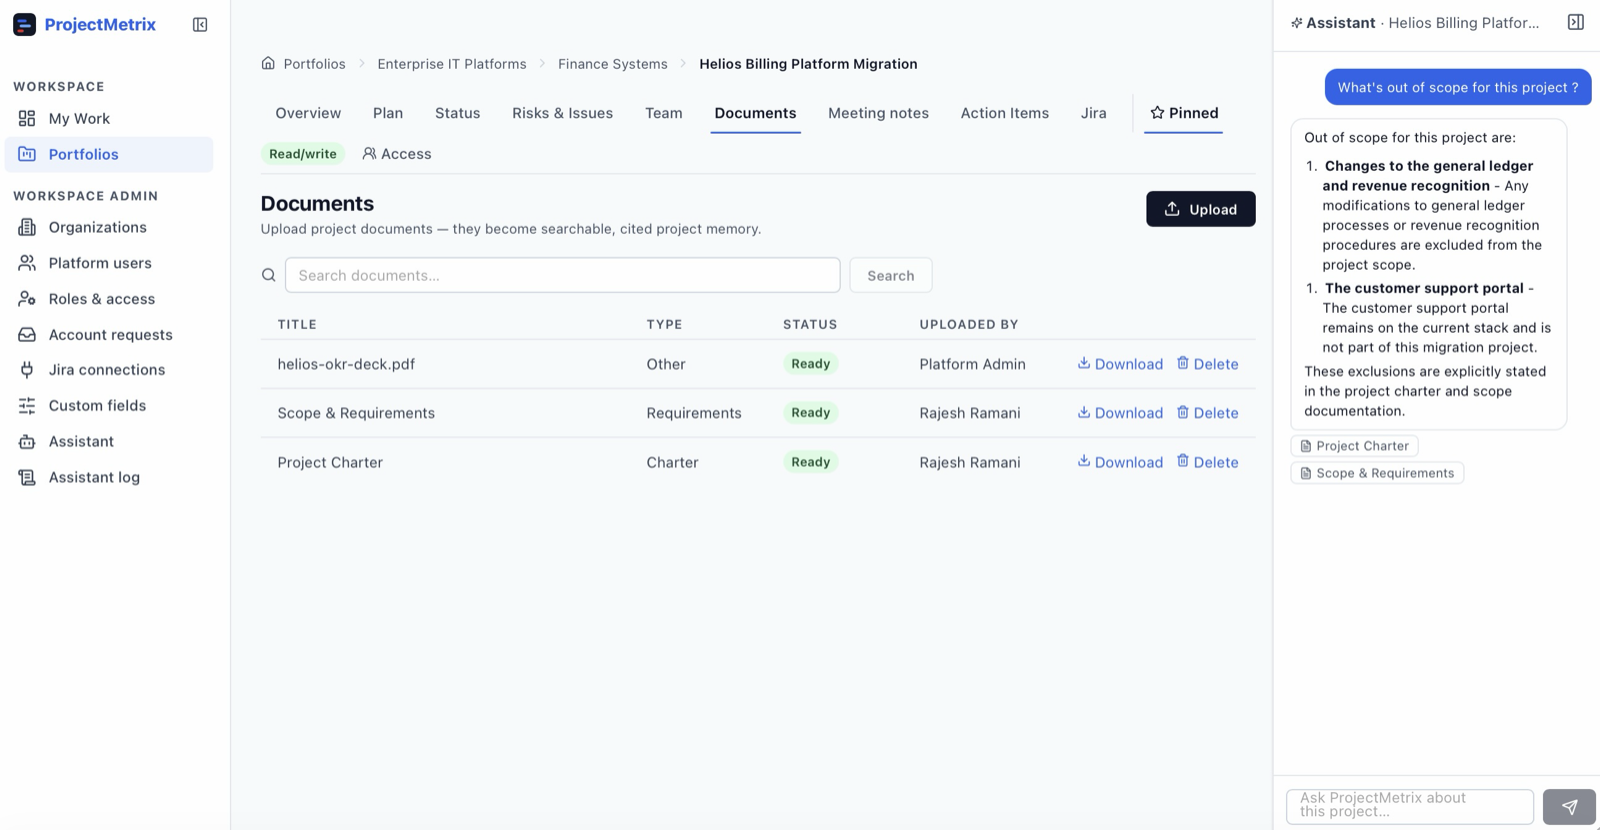Open Organizations admin page

(109, 227)
